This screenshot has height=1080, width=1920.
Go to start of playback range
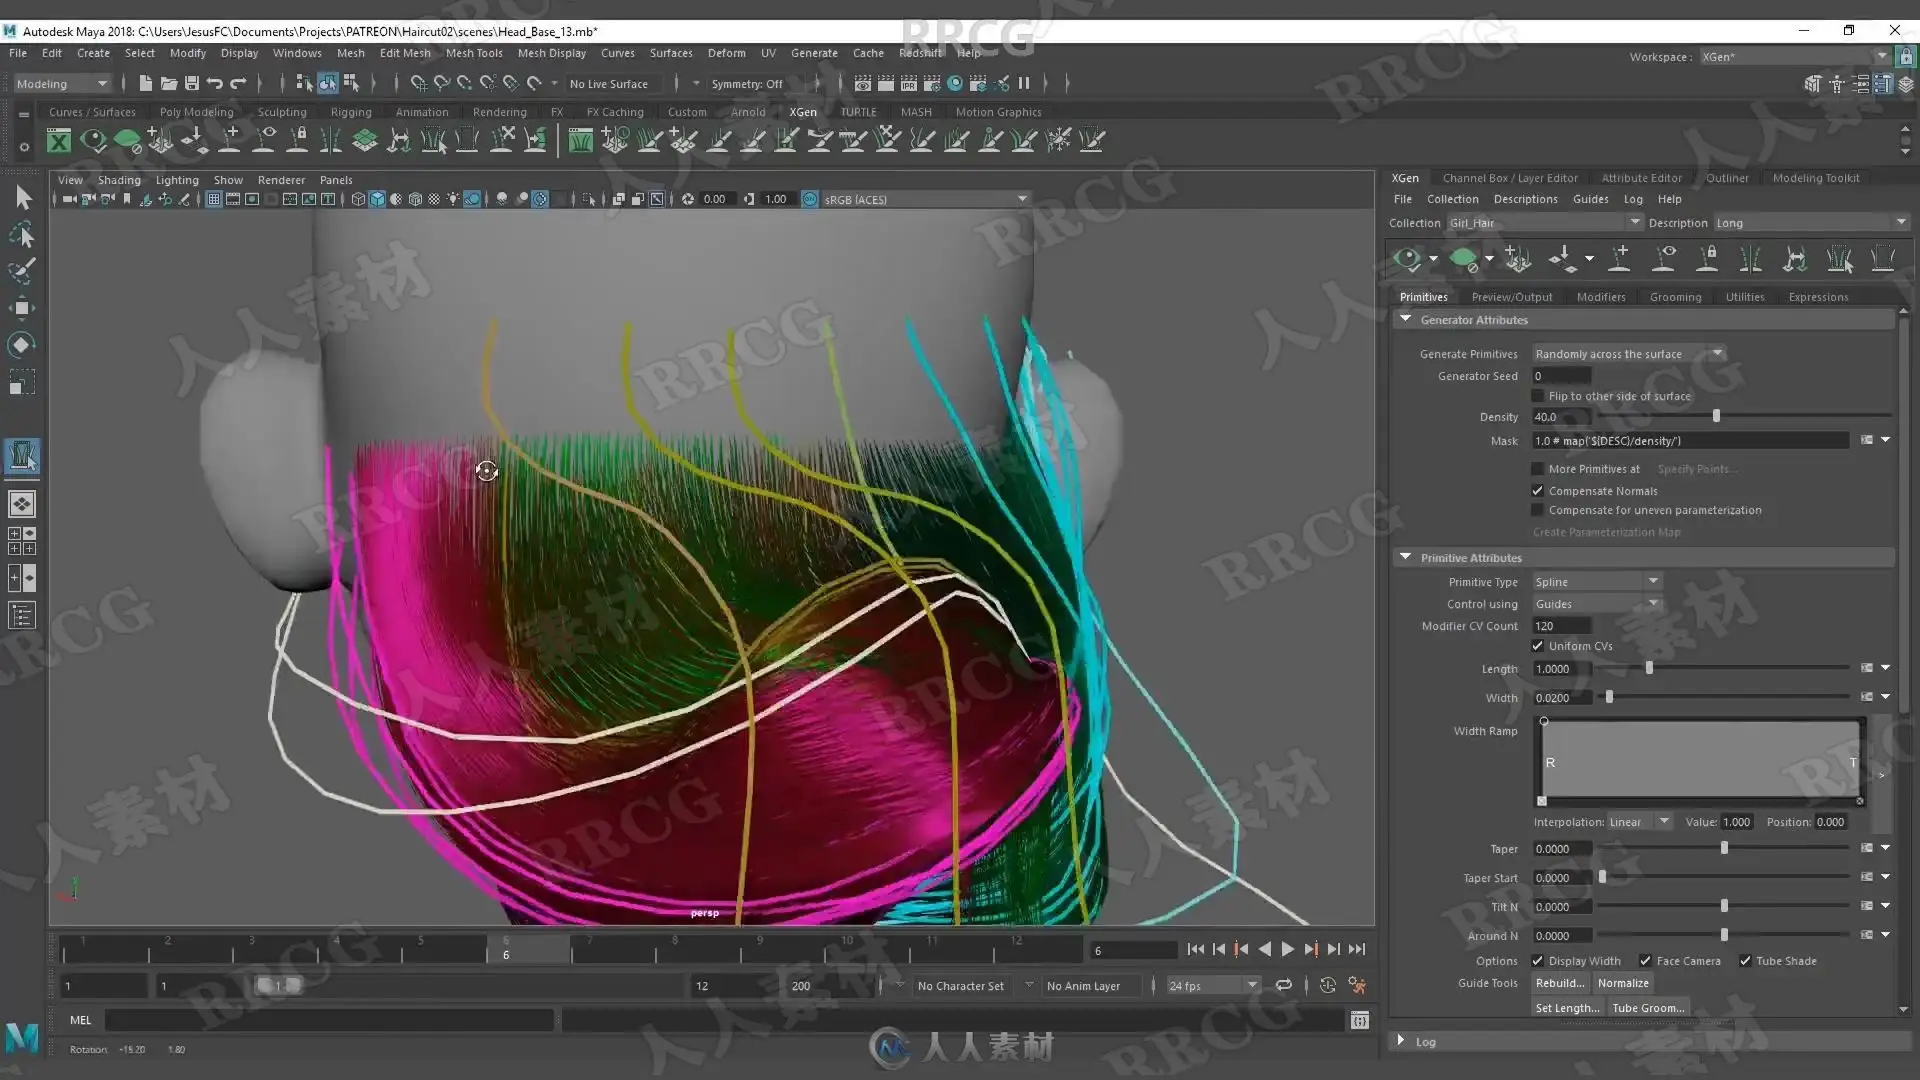[x=1195, y=949]
